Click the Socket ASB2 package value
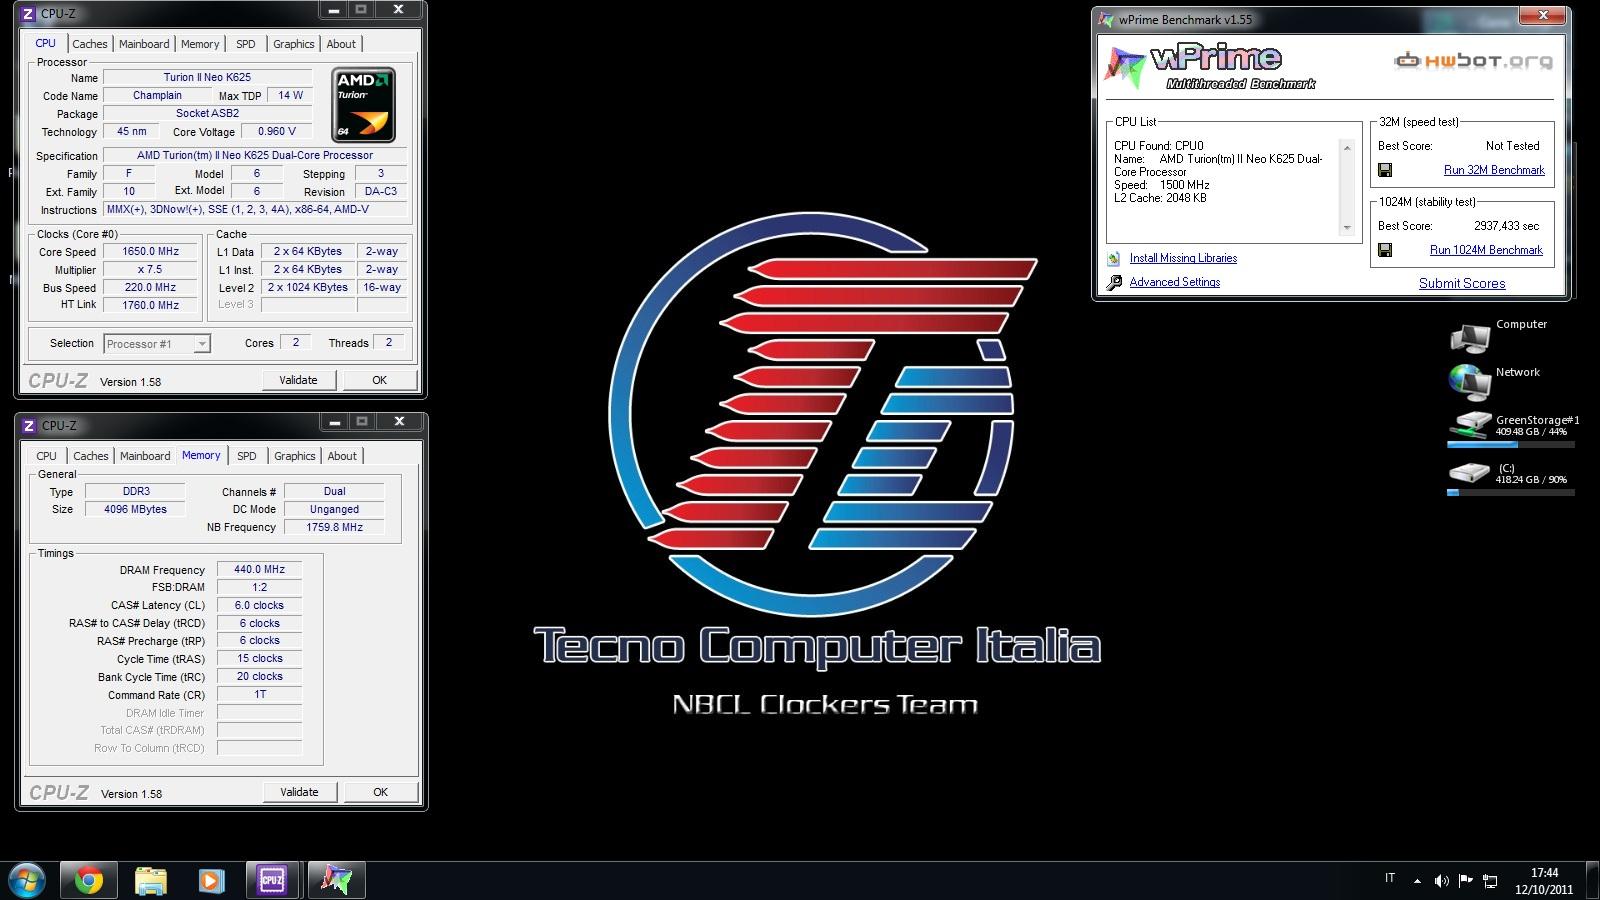The width and height of the screenshot is (1600, 900). click(x=208, y=113)
